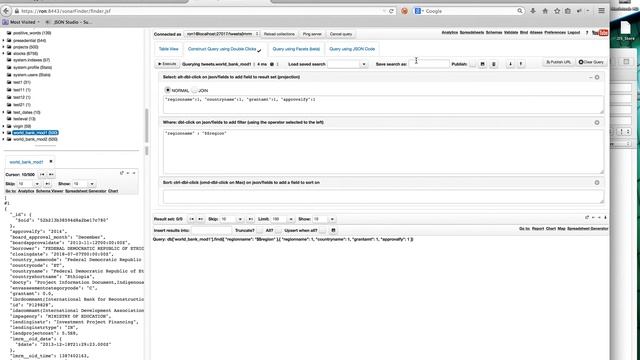Toggle the All? checkbox
Viewport: 640px width, 360px height.
[278, 231]
